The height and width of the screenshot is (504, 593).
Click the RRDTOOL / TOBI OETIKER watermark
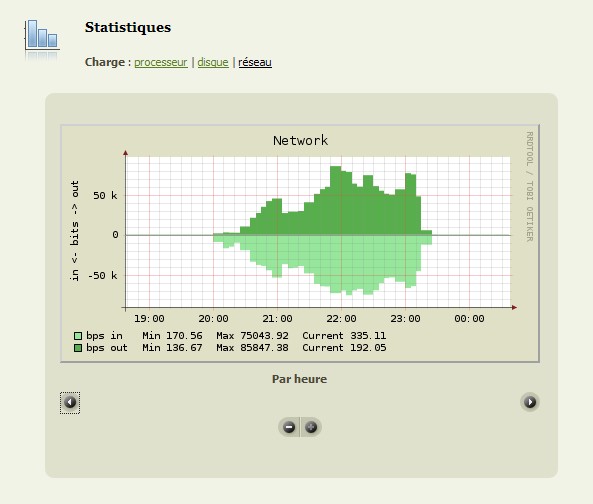pyautogui.click(x=529, y=186)
